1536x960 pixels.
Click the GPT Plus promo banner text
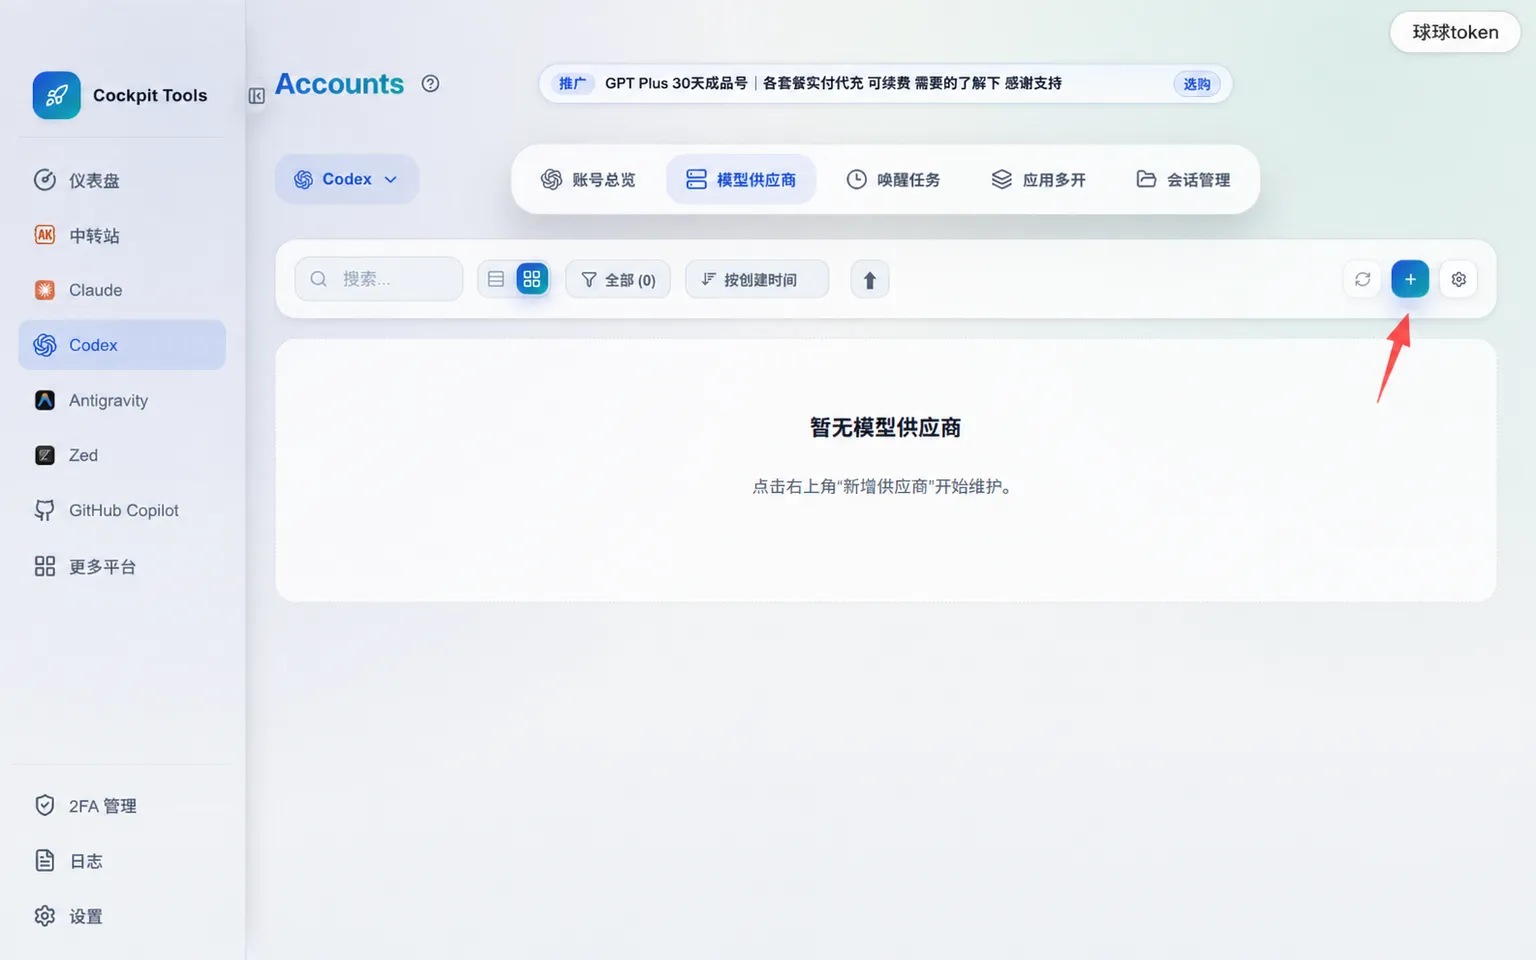point(833,83)
